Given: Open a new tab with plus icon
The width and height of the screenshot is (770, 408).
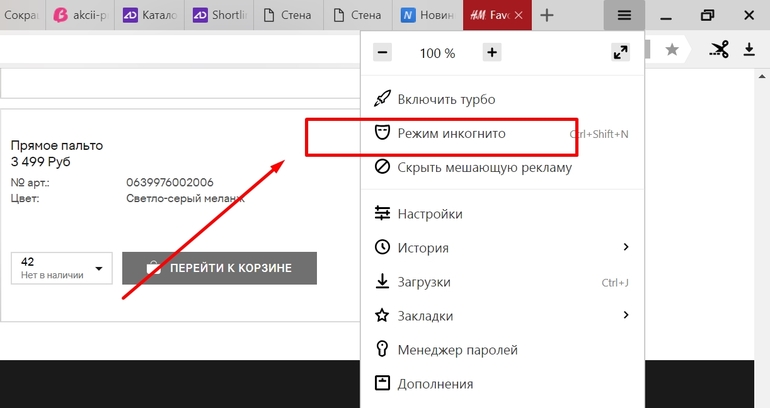Looking at the screenshot, I should 546,15.
